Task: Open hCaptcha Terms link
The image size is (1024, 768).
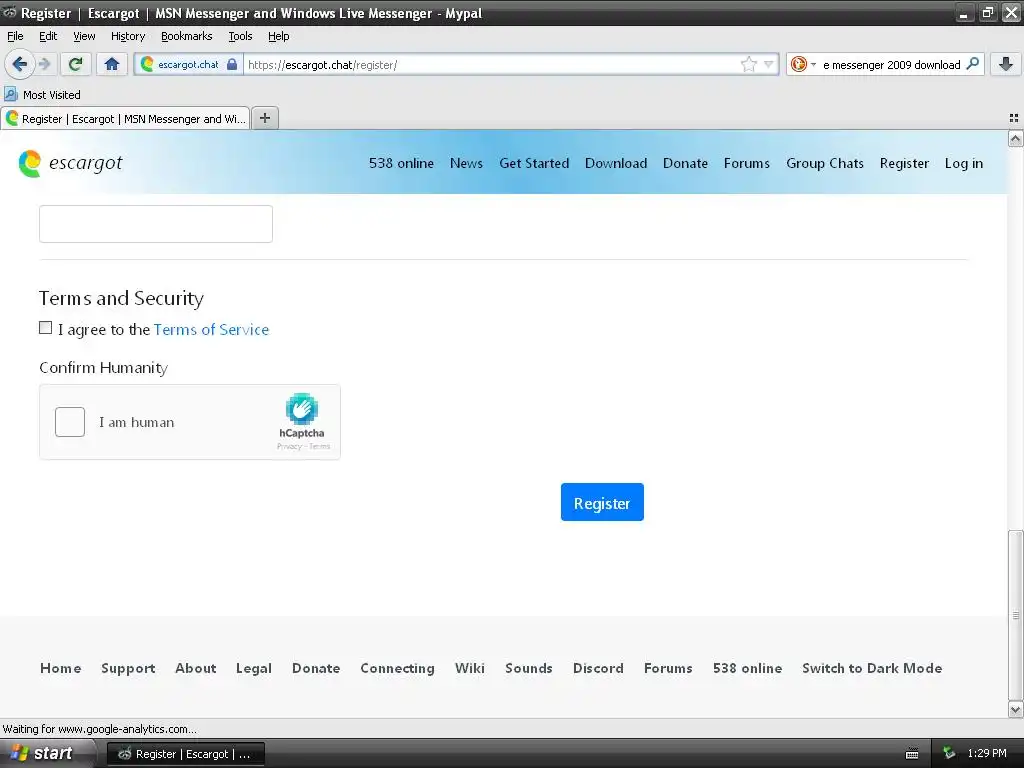Action: pos(319,447)
